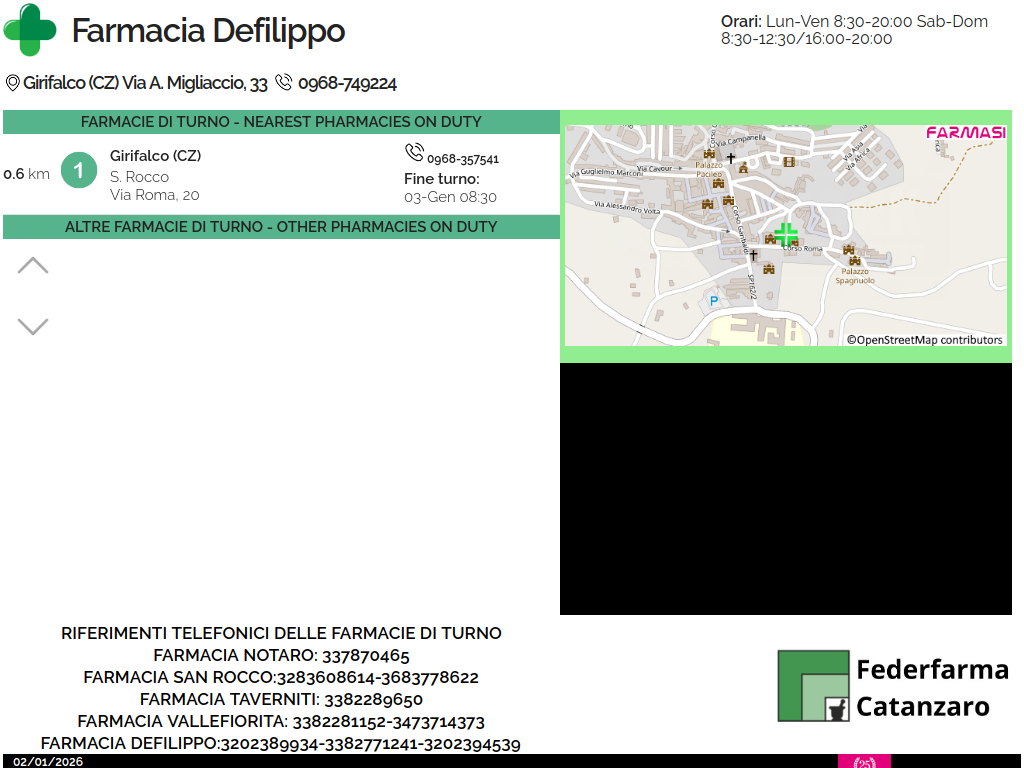
Task: Click the Farmacia Defilippo title
Action: (208, 31)
